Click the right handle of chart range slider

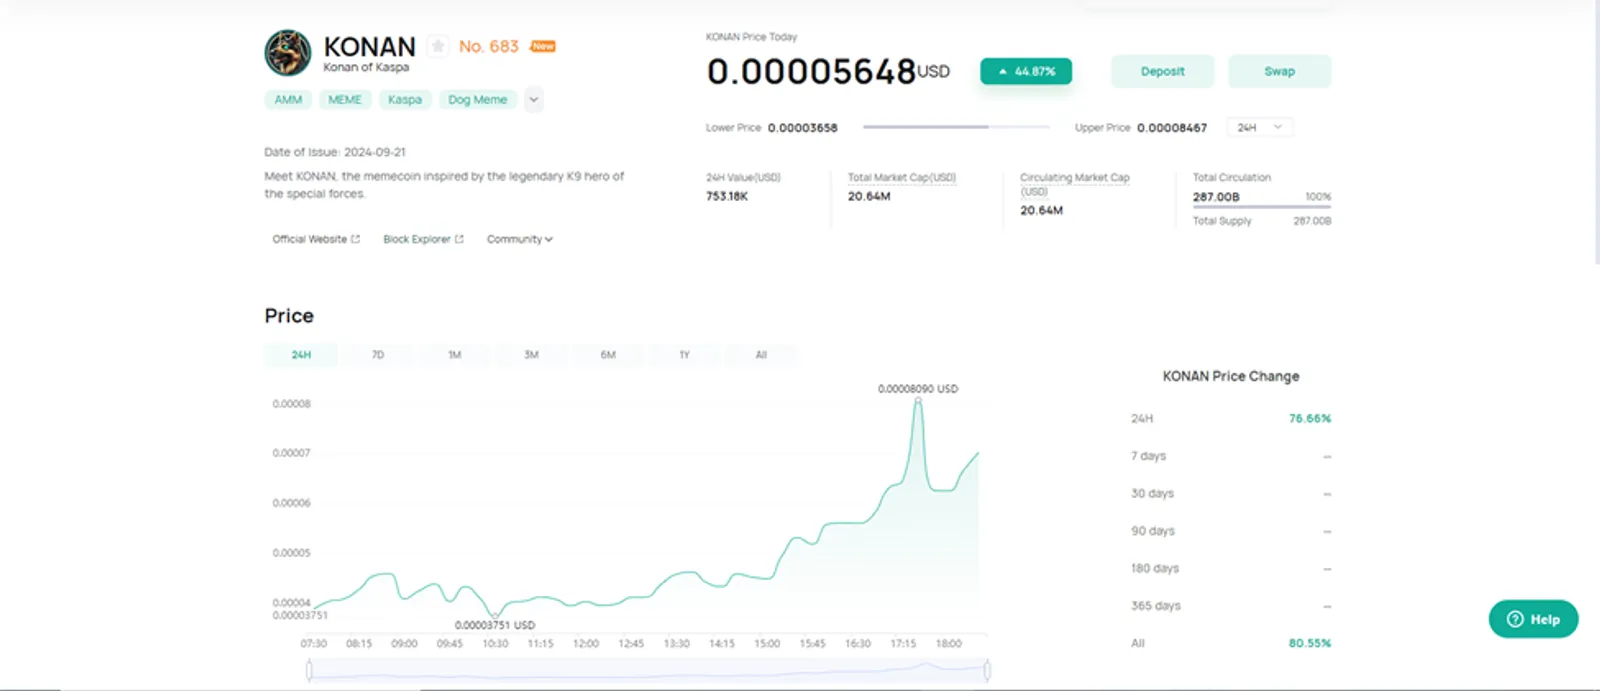click(x=987, y=670)
